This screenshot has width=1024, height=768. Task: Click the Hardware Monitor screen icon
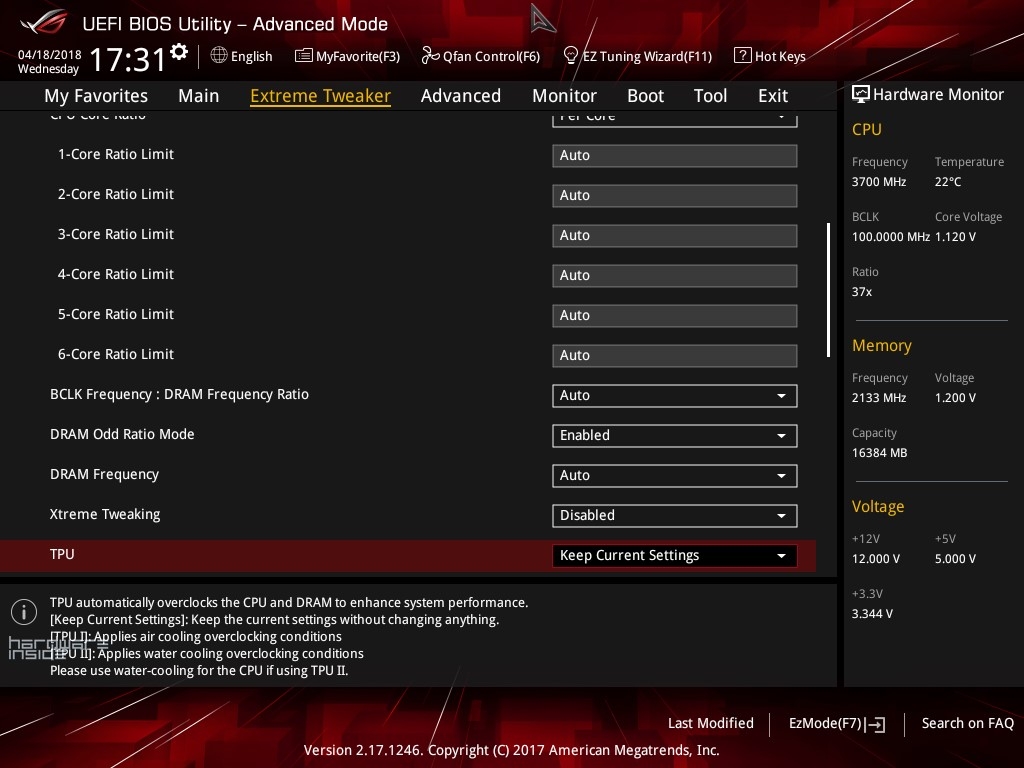(x=860, y=95)
